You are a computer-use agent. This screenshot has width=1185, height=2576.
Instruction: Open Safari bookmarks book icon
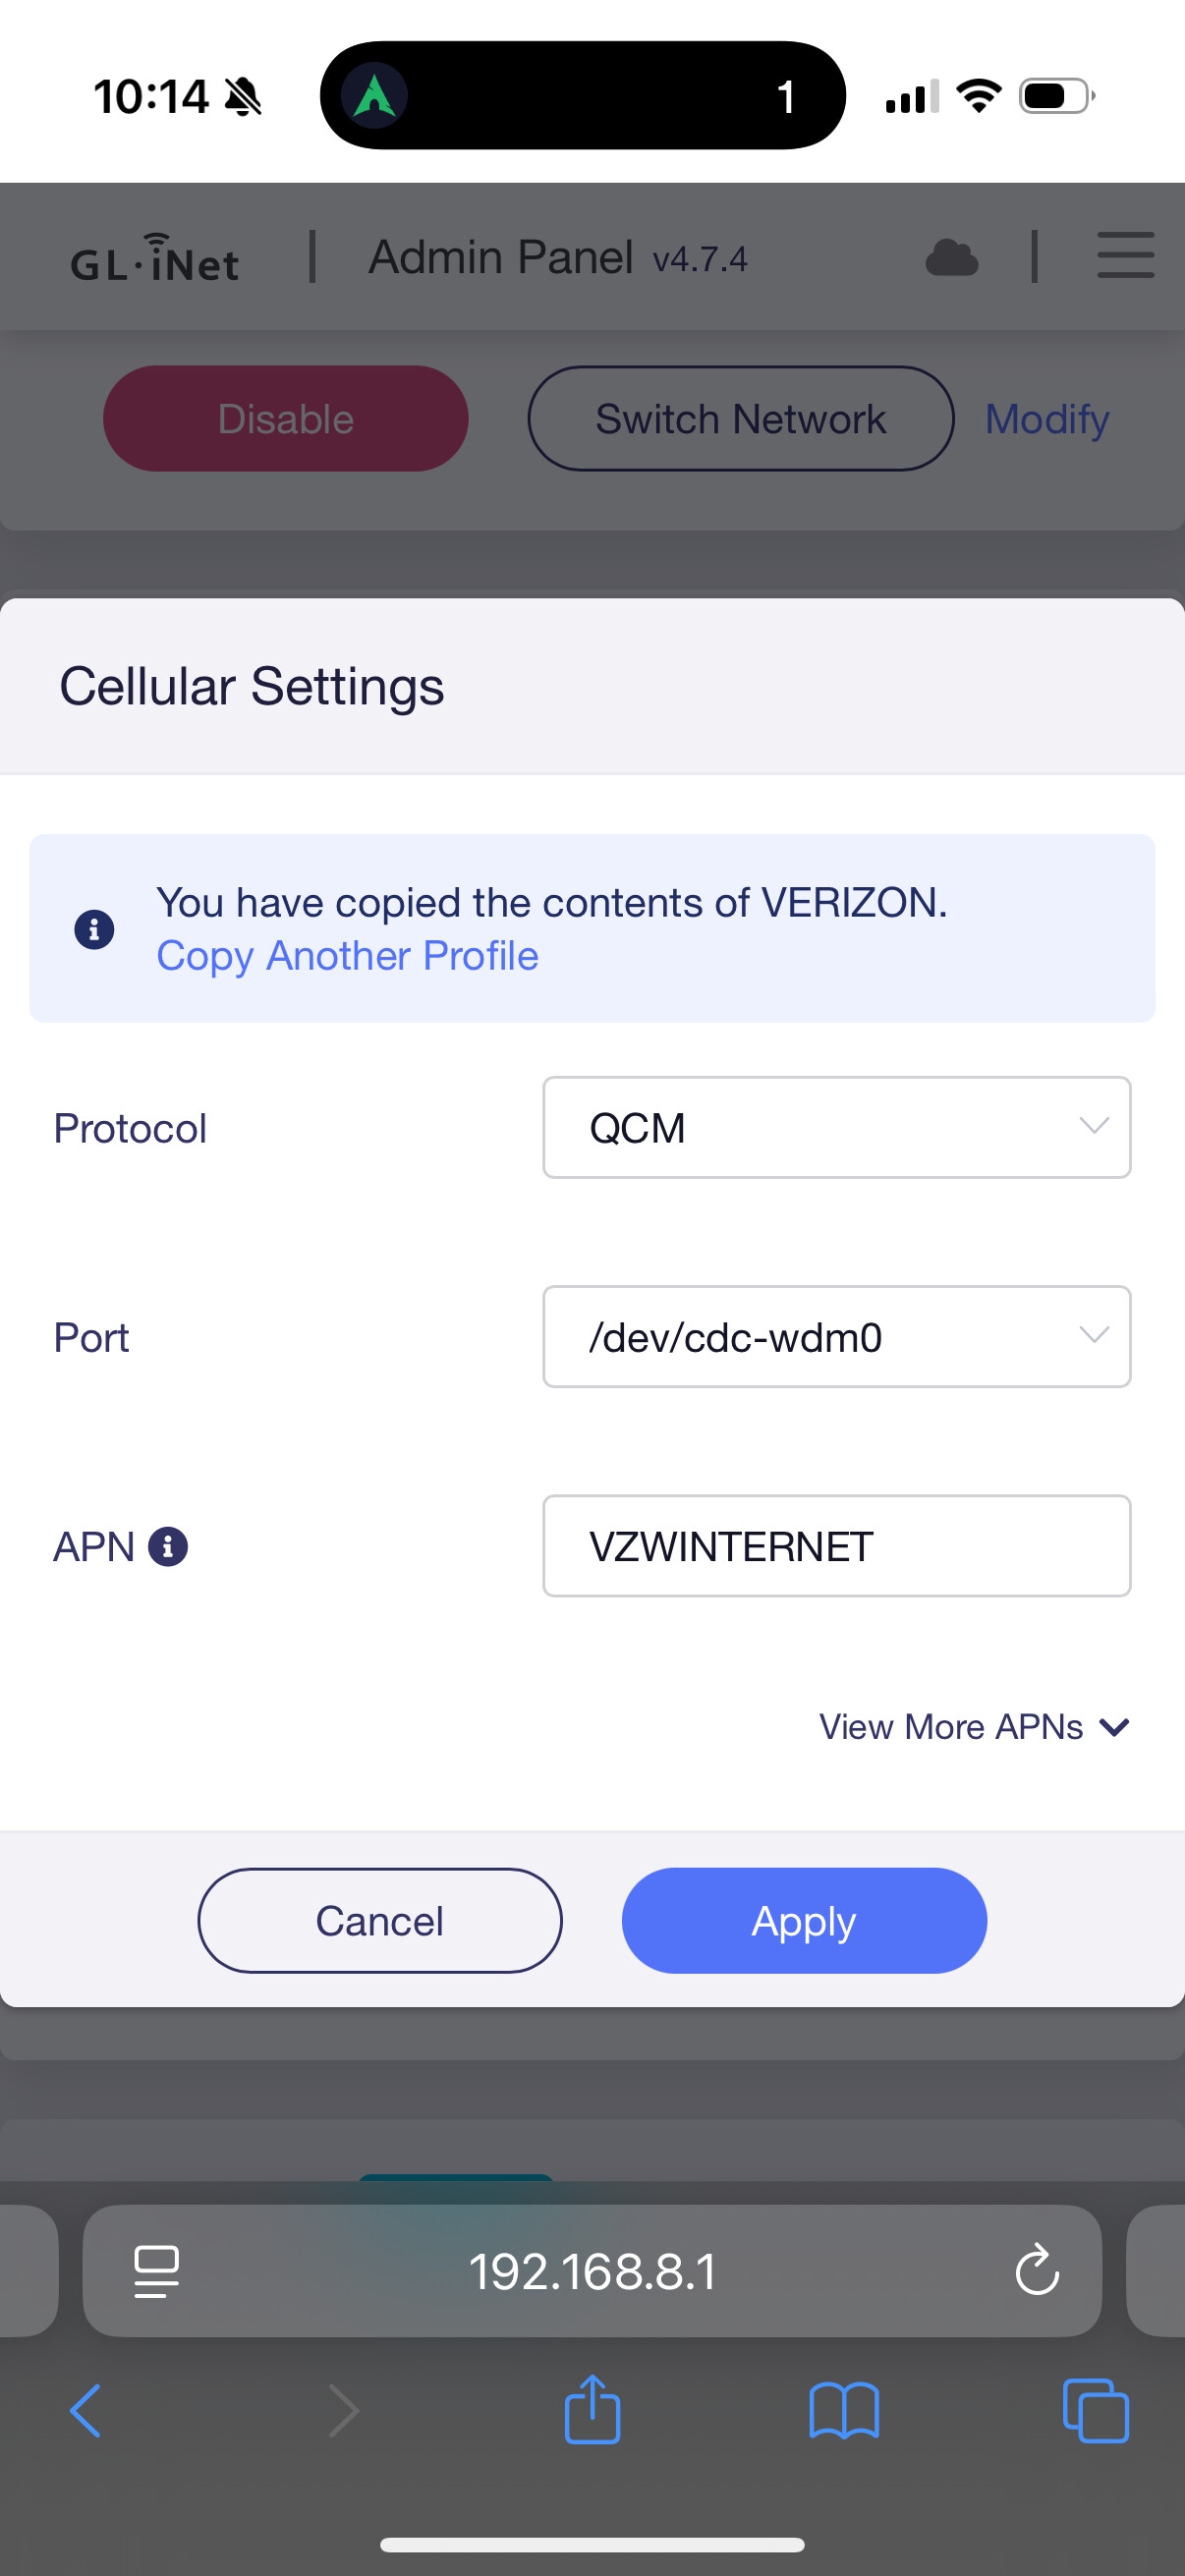tap(844, 2410)
